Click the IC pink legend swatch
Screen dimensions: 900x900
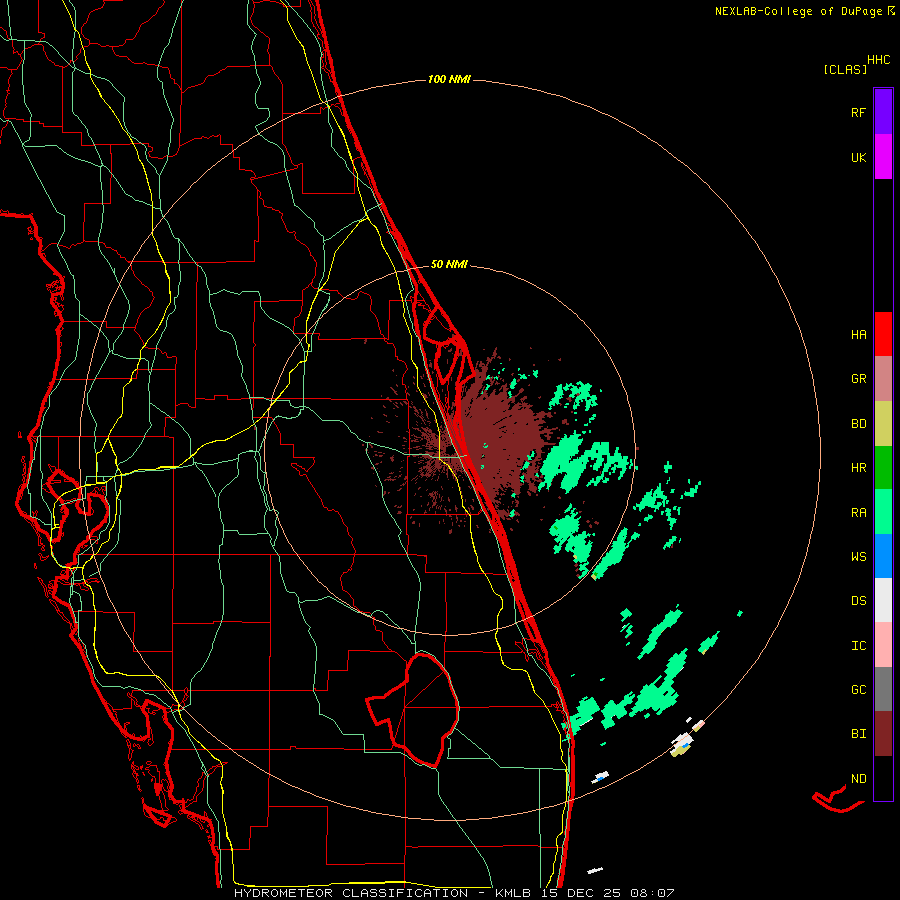point(883,645)
